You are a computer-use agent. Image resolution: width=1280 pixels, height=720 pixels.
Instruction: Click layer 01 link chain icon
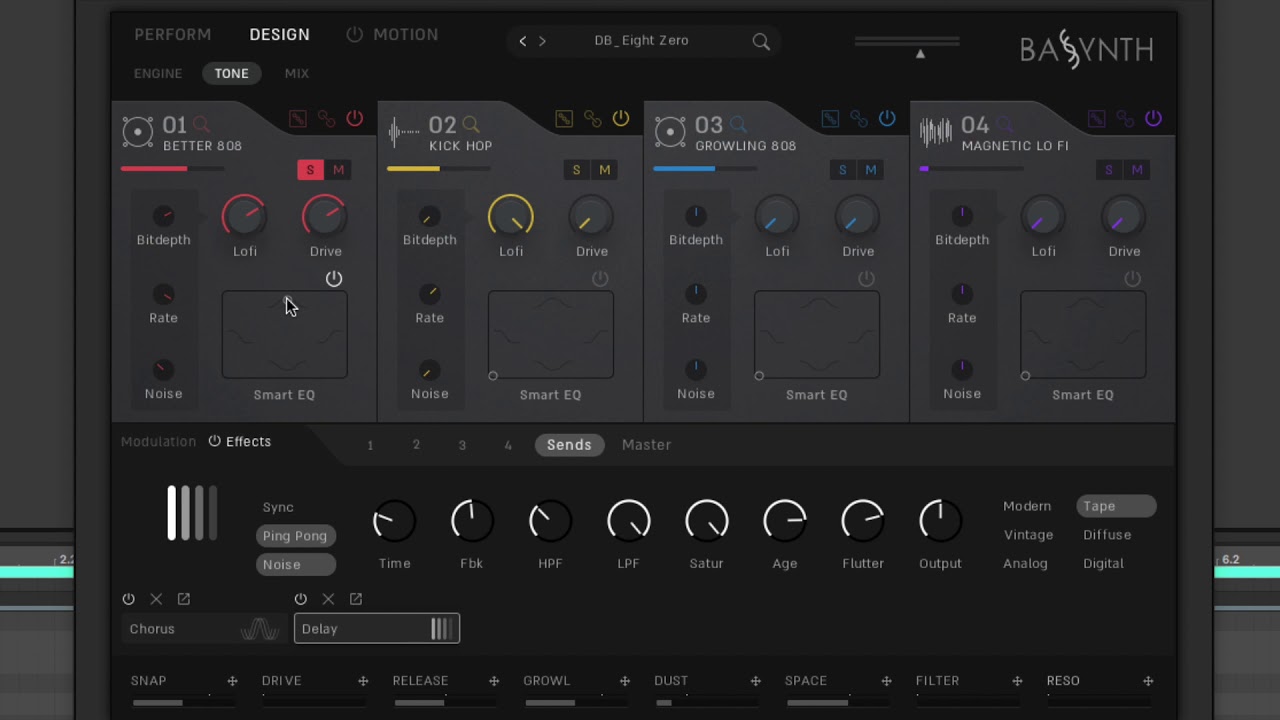(x=326, y=119)
